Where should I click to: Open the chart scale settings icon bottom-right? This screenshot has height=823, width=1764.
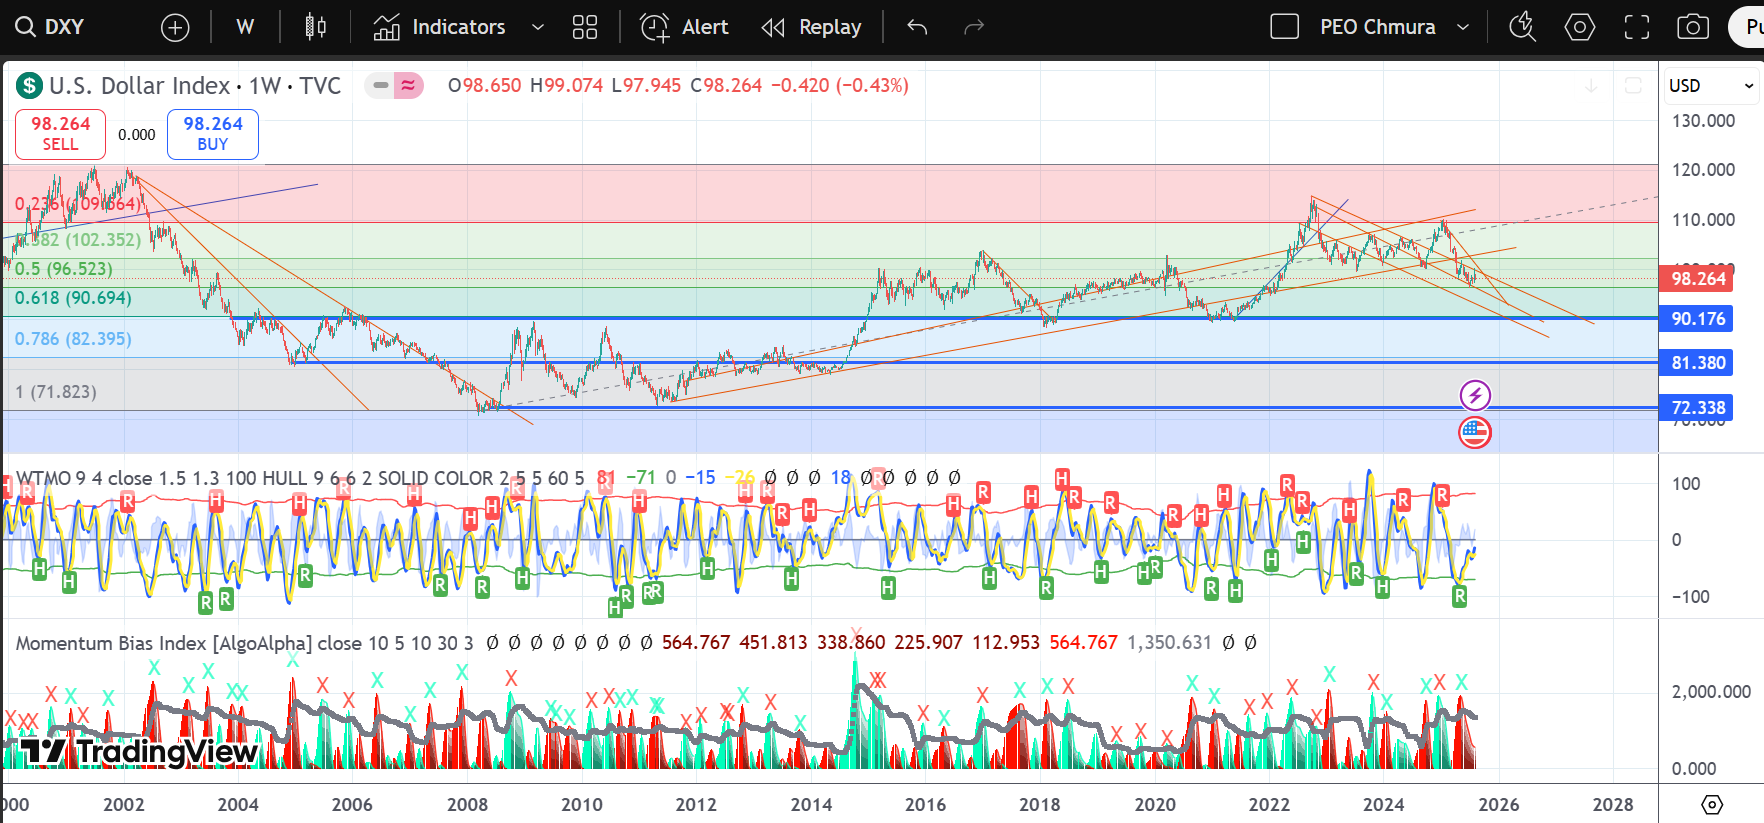tap(1712, 804)
